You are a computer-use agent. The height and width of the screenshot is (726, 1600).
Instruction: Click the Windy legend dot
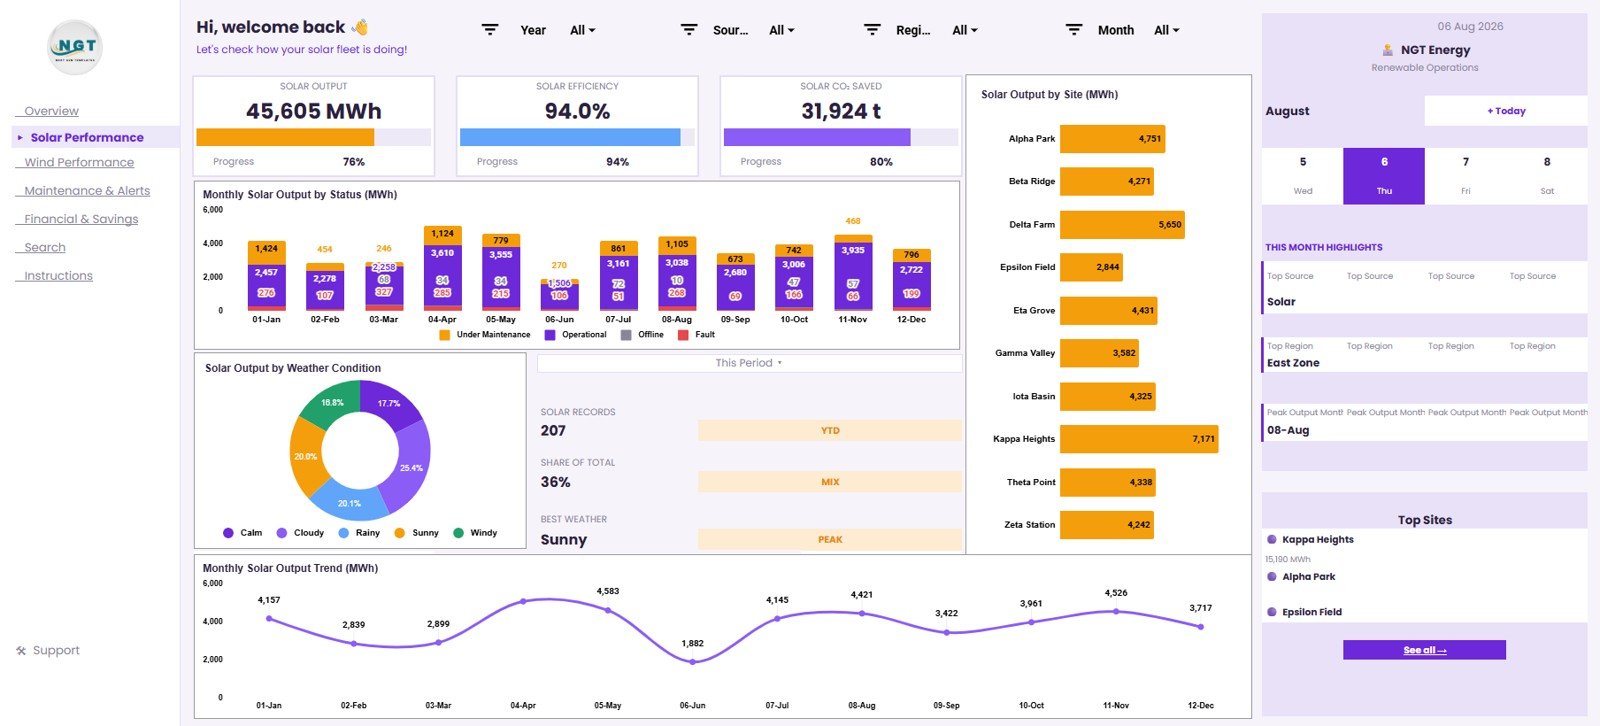click(459, 533)
